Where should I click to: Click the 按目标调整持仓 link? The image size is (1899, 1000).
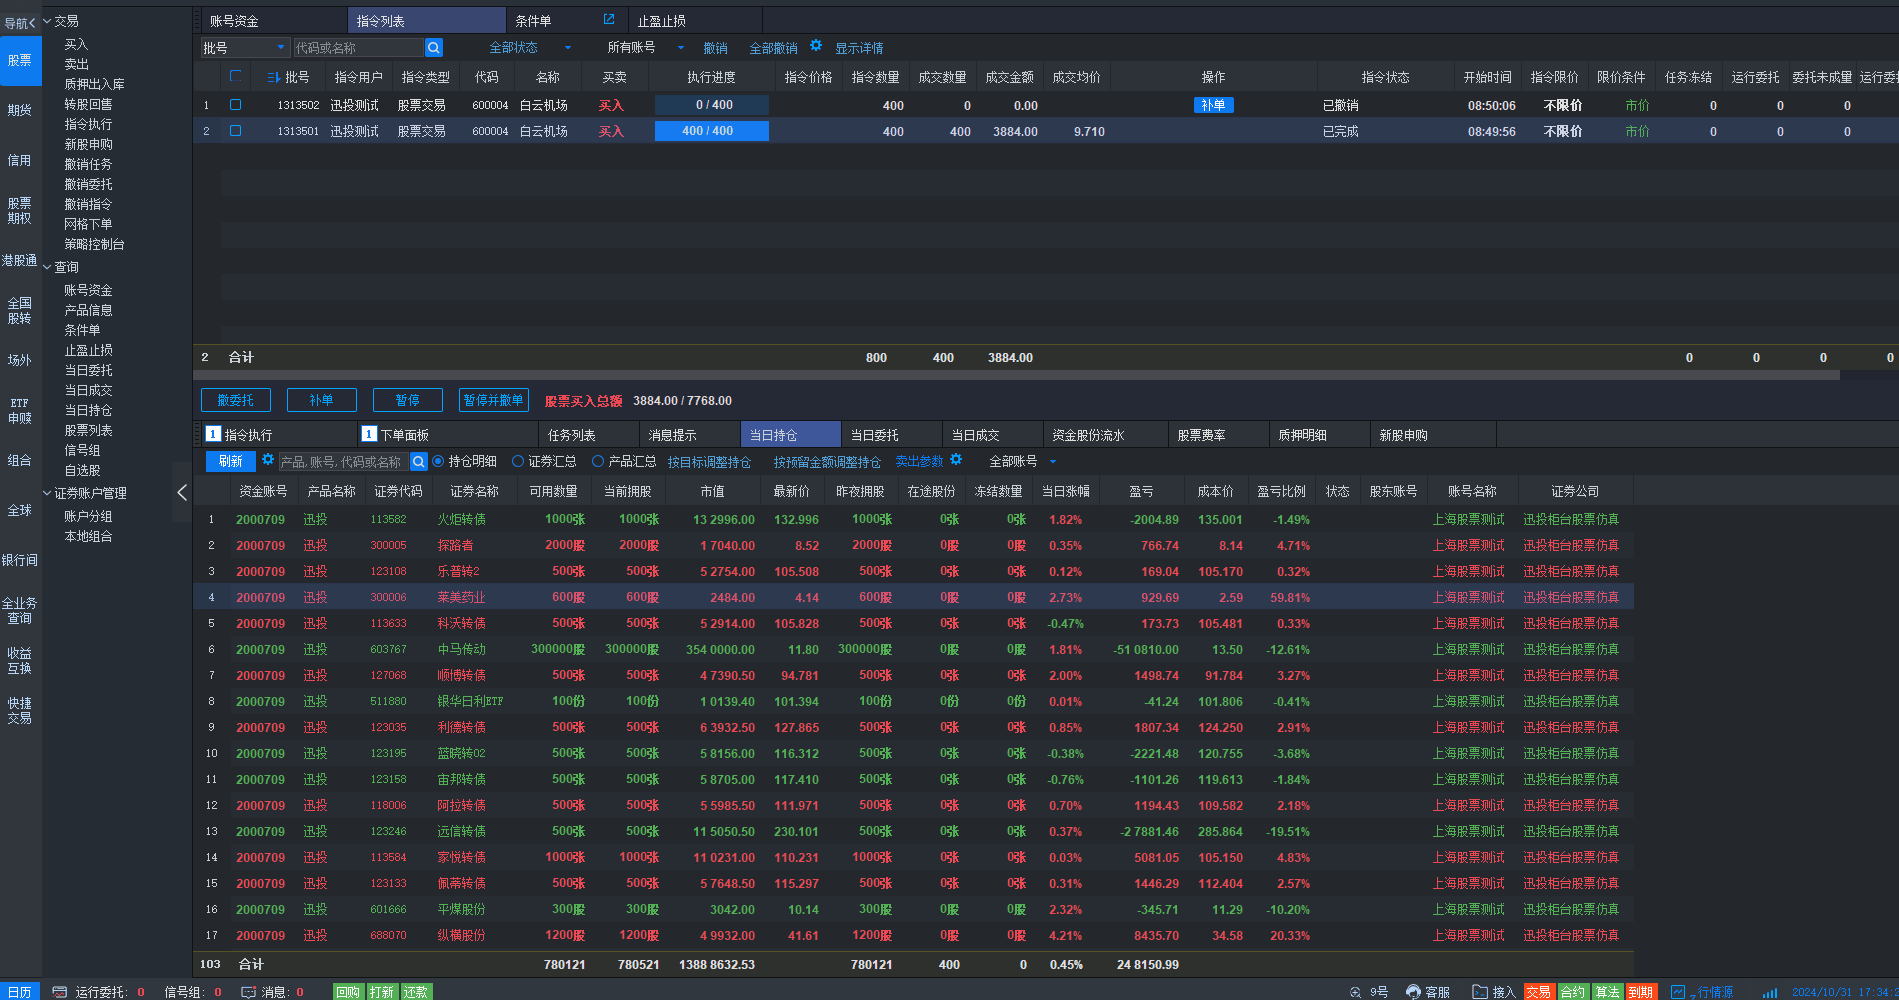(x=709, y=462)
